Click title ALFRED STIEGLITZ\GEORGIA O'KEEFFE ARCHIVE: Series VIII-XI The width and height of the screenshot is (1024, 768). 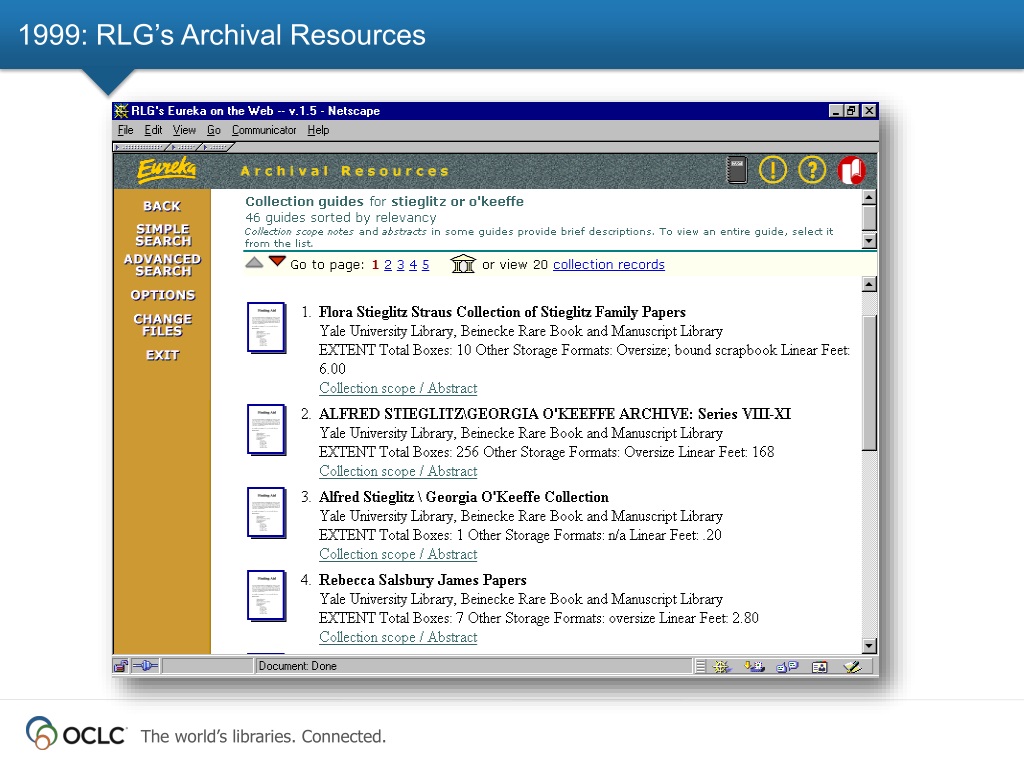555,414
